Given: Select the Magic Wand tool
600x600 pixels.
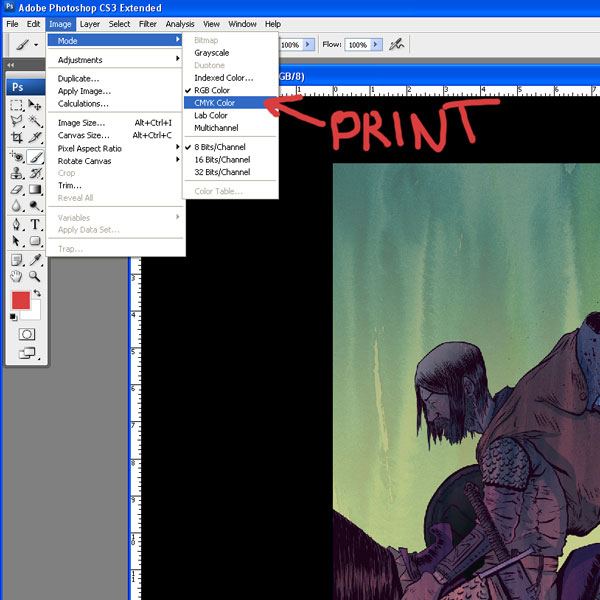Looking at the screenshot, I should click(35, 121).
